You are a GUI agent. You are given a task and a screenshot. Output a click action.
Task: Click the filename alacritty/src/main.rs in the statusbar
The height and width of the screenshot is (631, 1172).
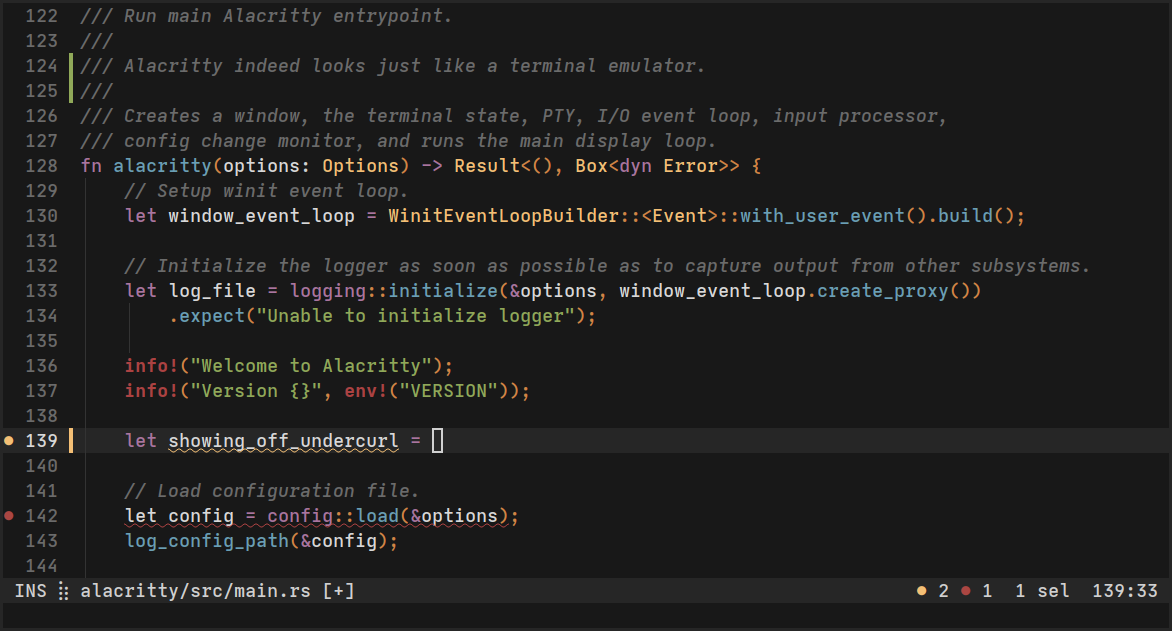coord(195,590)
